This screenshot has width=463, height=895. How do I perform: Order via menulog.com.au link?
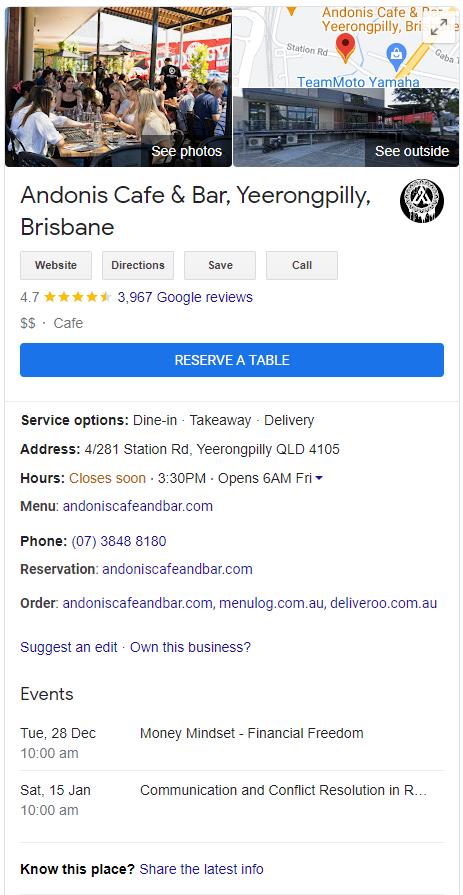271,603
